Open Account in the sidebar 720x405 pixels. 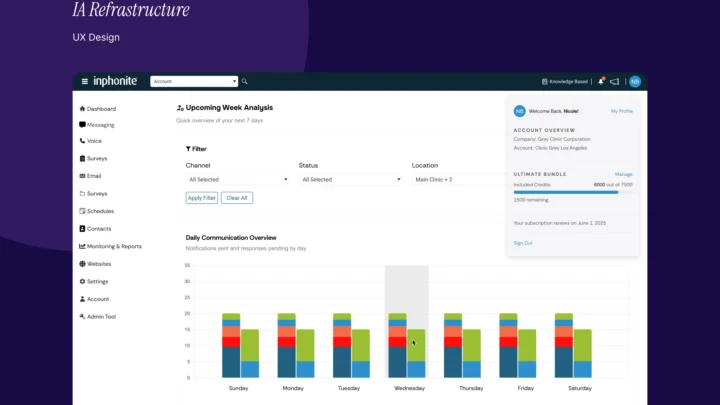(94, 299)
